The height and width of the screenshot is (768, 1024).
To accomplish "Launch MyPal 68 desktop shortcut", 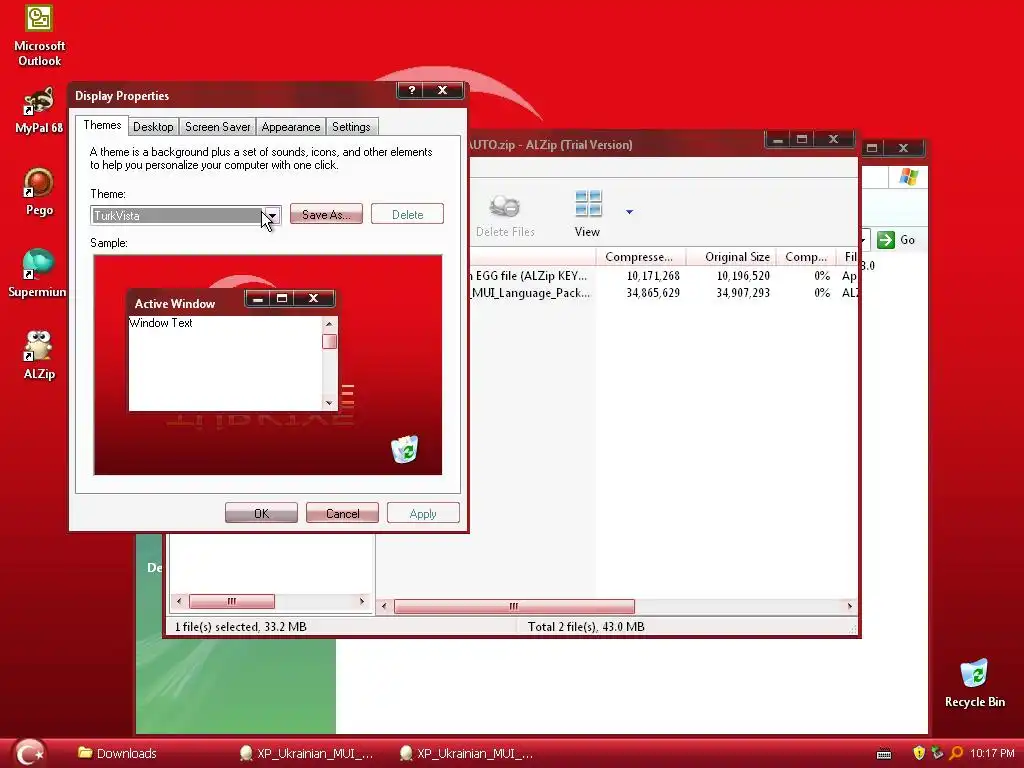I will pyautogui.click(x=39, y=110).
